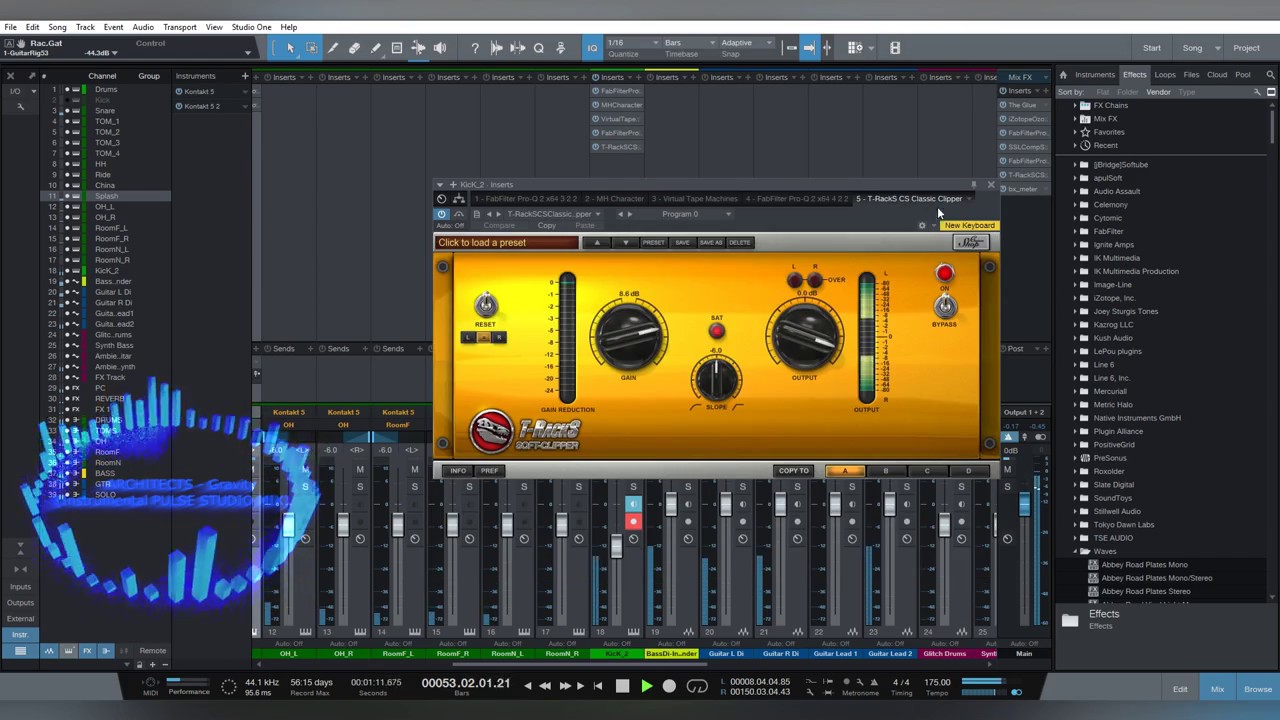Toggle the Loop button in transport
Image resolution: width=1280 pixels, height=720 pixels.
tap(698, 686)
